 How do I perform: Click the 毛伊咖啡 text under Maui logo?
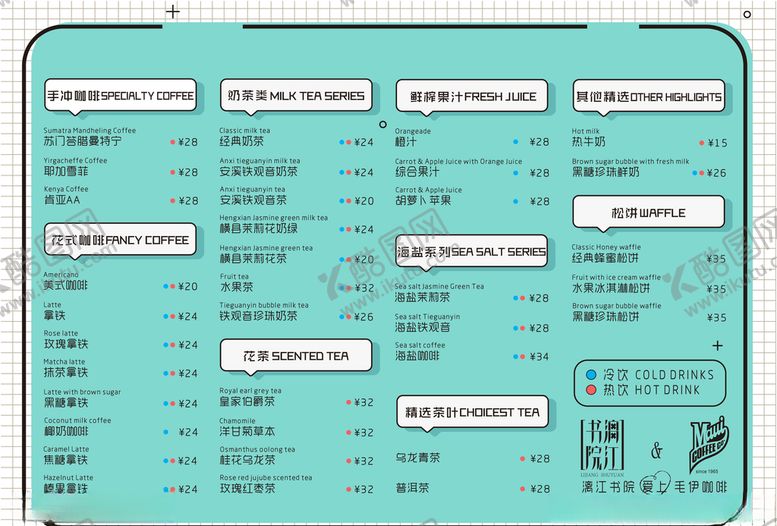click(700, 487)
